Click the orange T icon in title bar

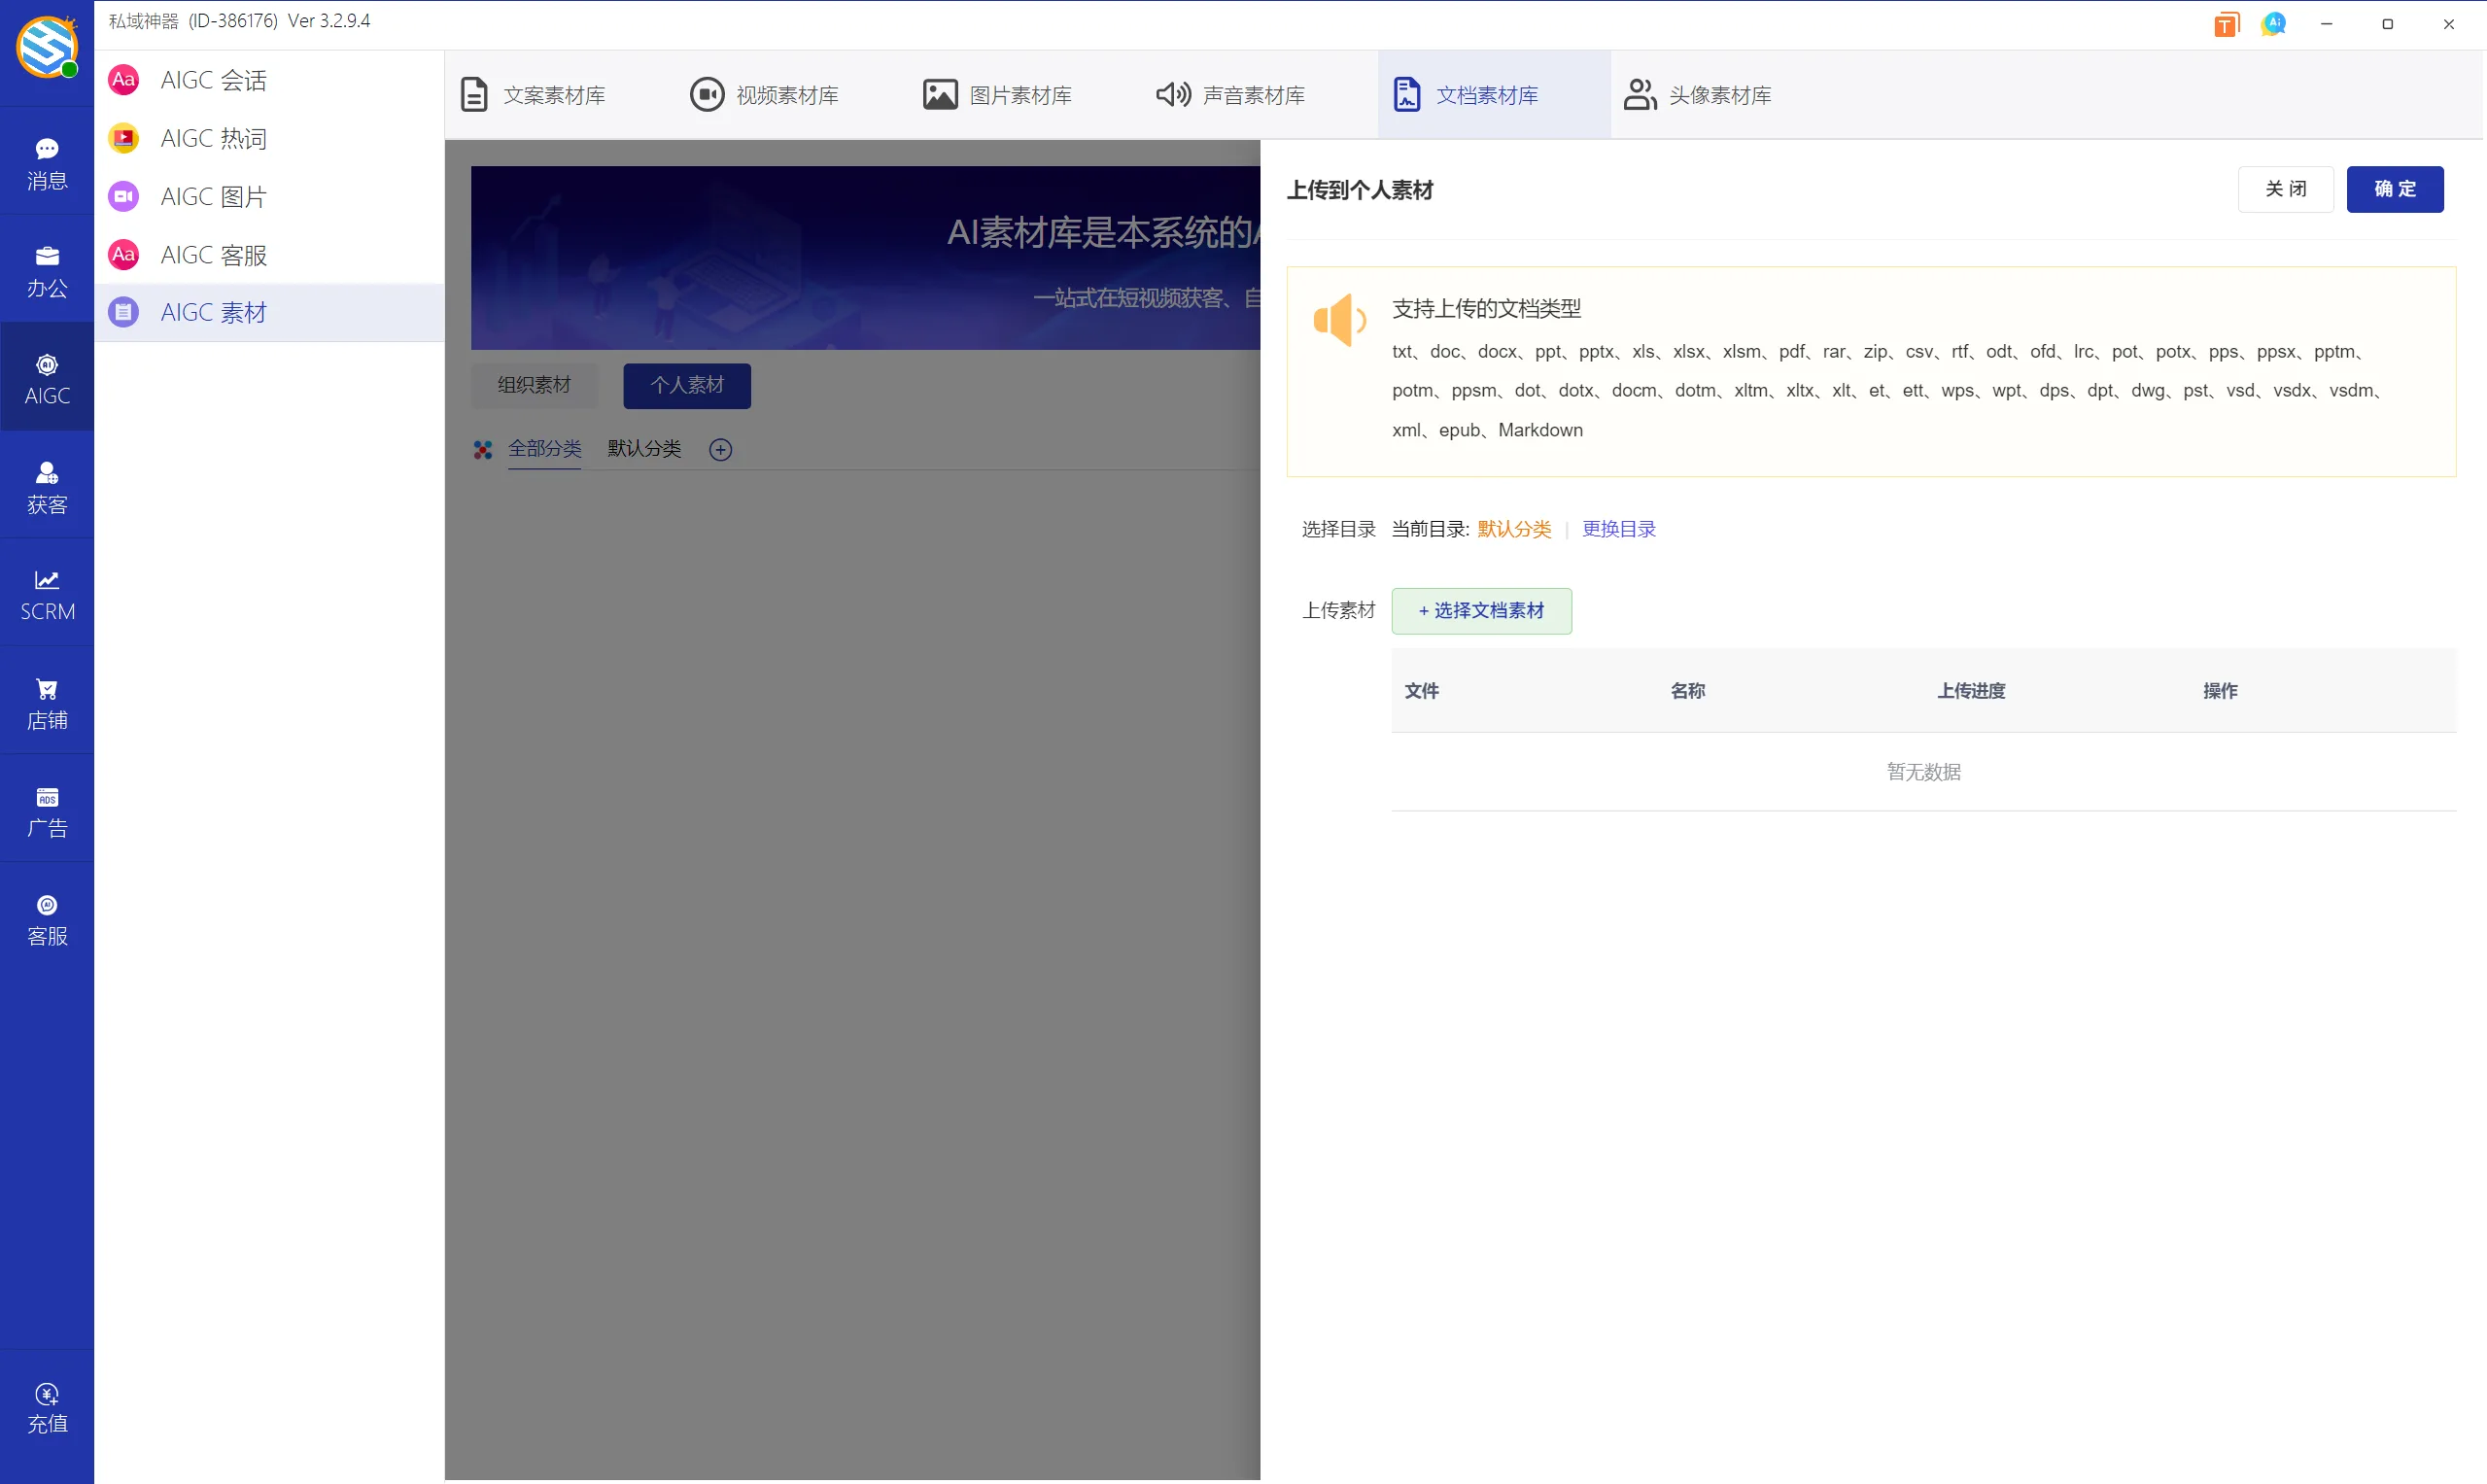click(2226, 23)
